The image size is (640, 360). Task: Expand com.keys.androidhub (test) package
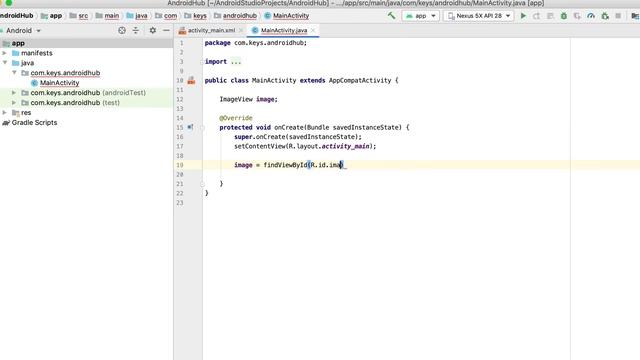[14, 102]
